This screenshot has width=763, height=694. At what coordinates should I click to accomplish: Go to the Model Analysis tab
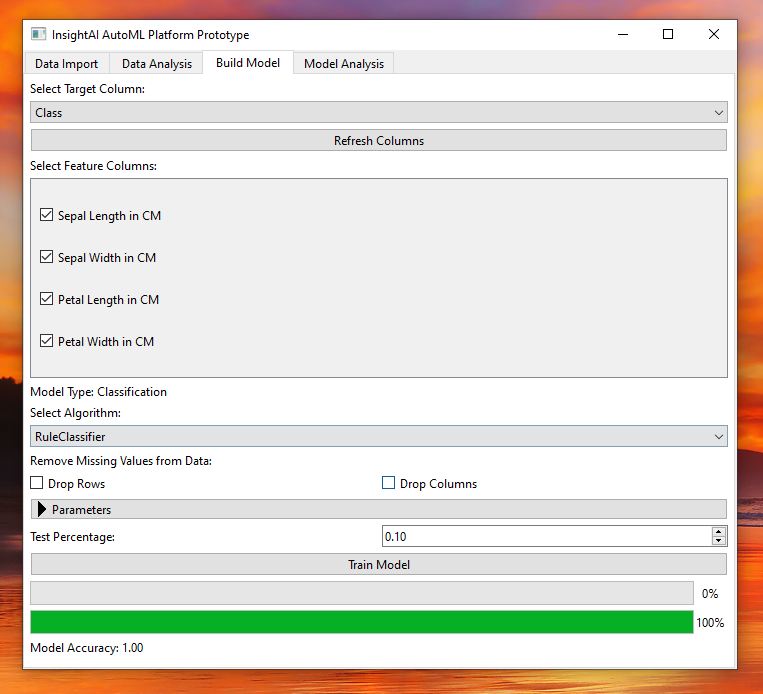pos(344,64)
